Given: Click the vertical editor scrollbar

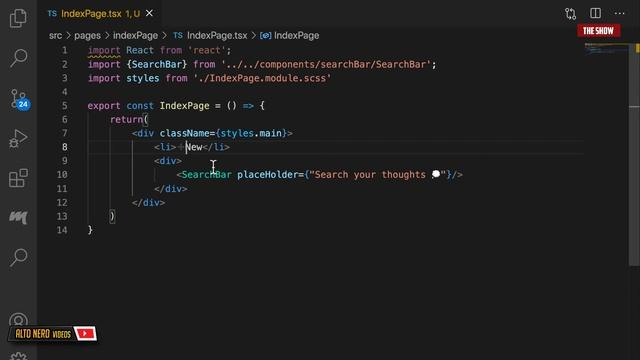Looking at the screenshot, I should tap(634, 155).
